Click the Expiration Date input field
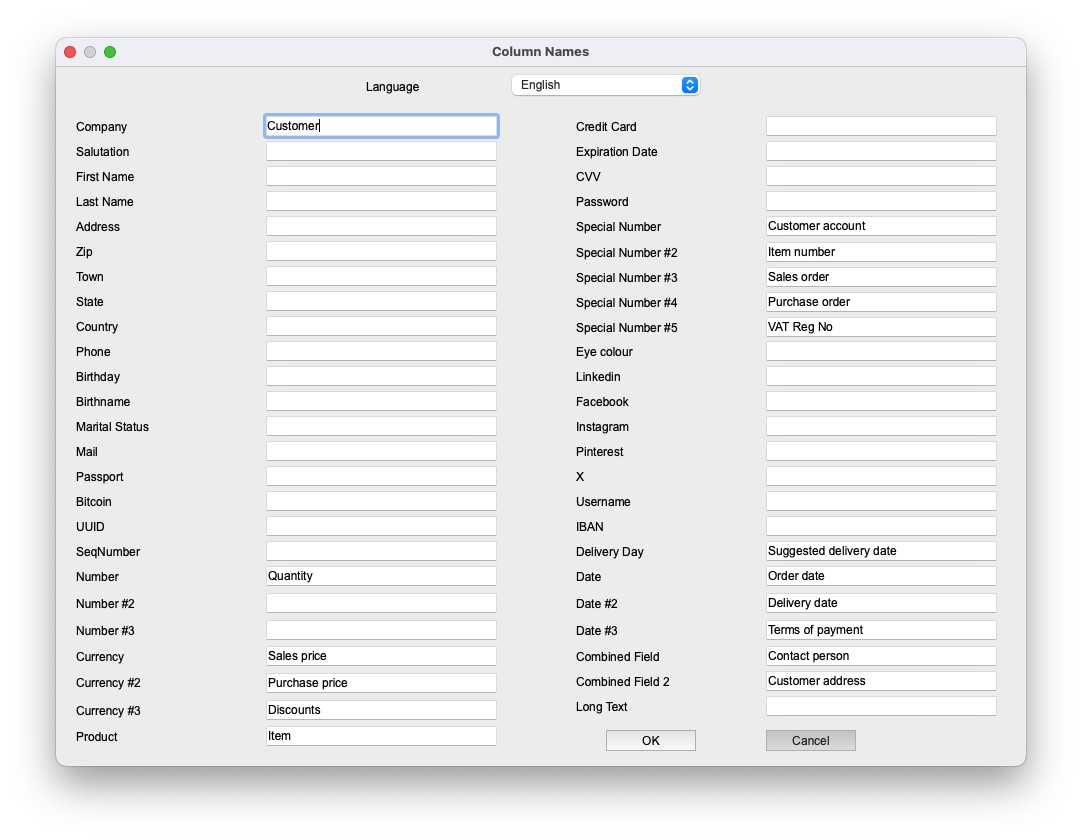 point(881,151)
